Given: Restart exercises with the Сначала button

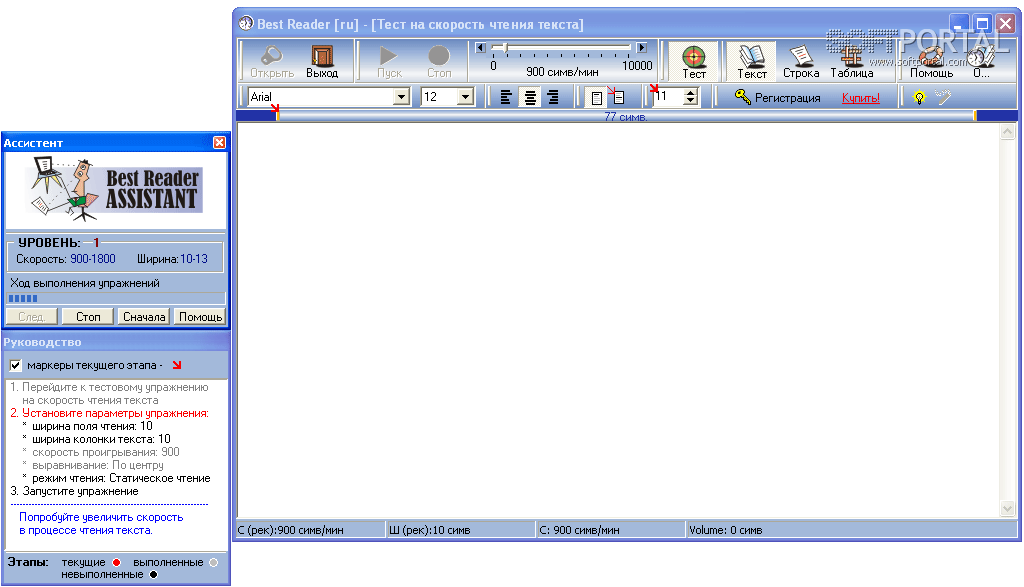Looking at the screenshot, I should coord(144,317).
